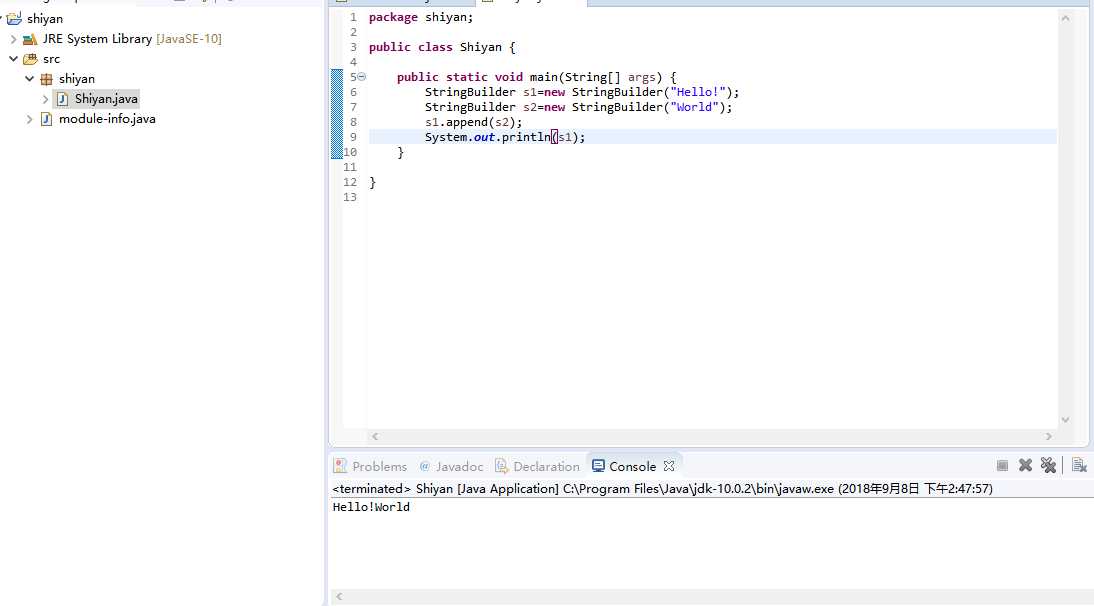The height and width of the screenshot is (606, 1094).
Task: Open the Javadoc tab
Action: click(451, 466)
